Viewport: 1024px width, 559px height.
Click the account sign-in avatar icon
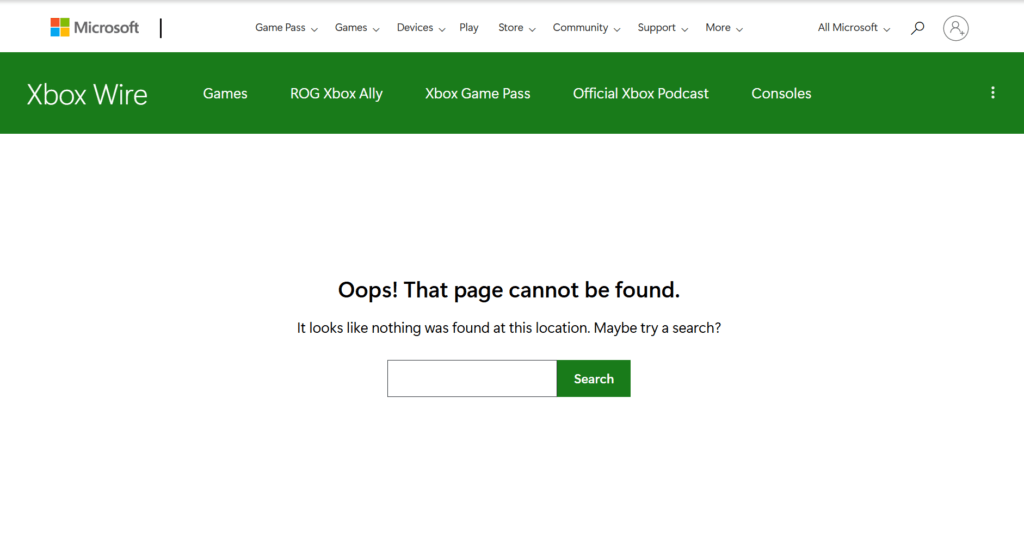(955, 28)
